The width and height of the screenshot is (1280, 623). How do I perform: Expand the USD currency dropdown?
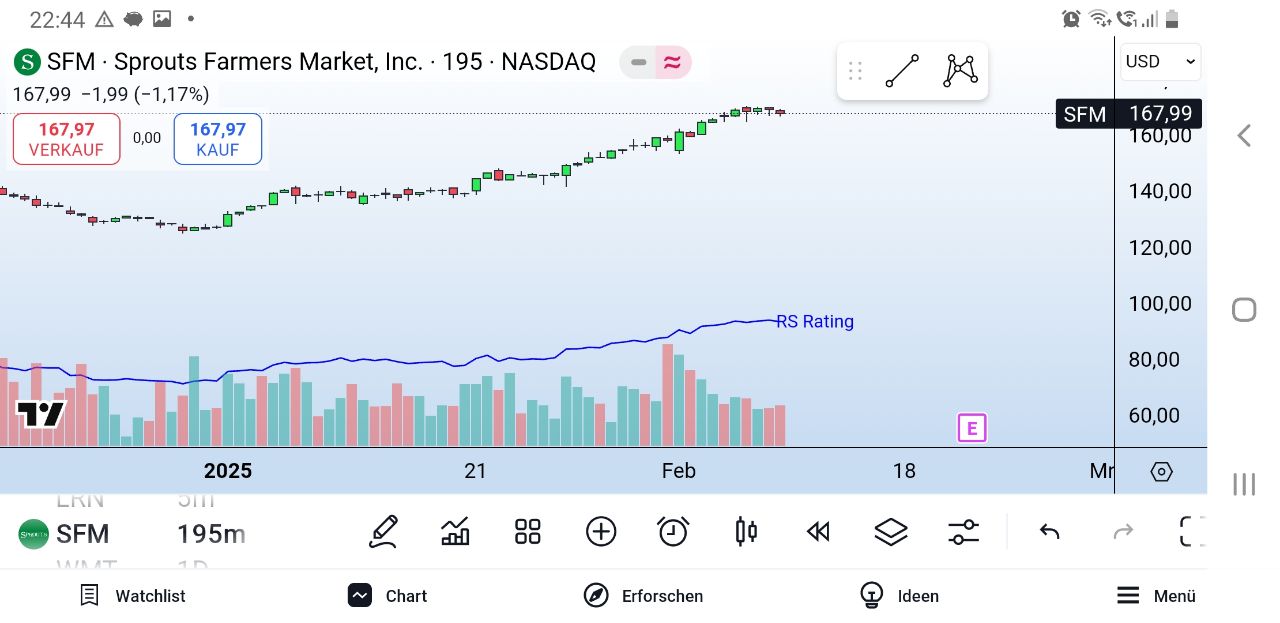[x=1160, y=62]
